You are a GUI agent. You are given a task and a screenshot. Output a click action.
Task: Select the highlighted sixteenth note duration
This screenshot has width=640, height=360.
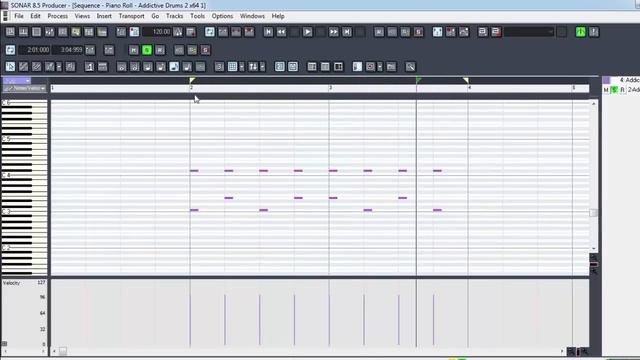pos(174,67)
